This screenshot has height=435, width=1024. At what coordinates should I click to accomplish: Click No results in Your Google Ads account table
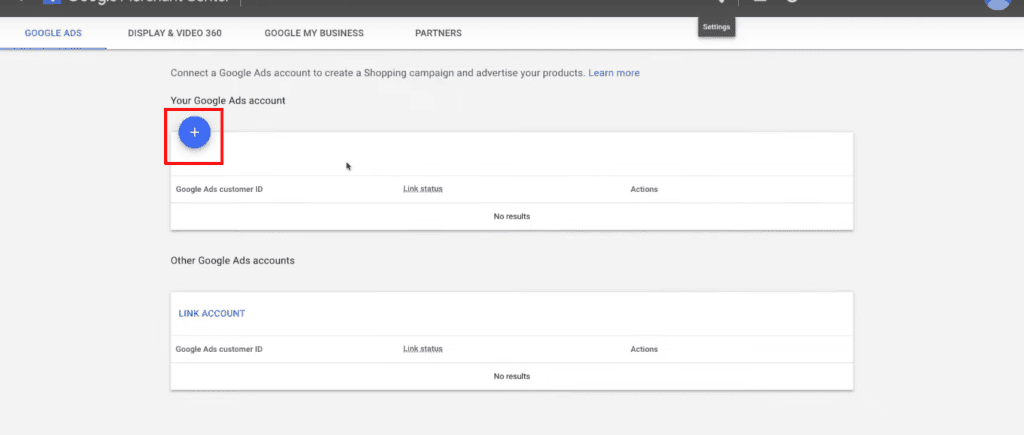(511, 216)
